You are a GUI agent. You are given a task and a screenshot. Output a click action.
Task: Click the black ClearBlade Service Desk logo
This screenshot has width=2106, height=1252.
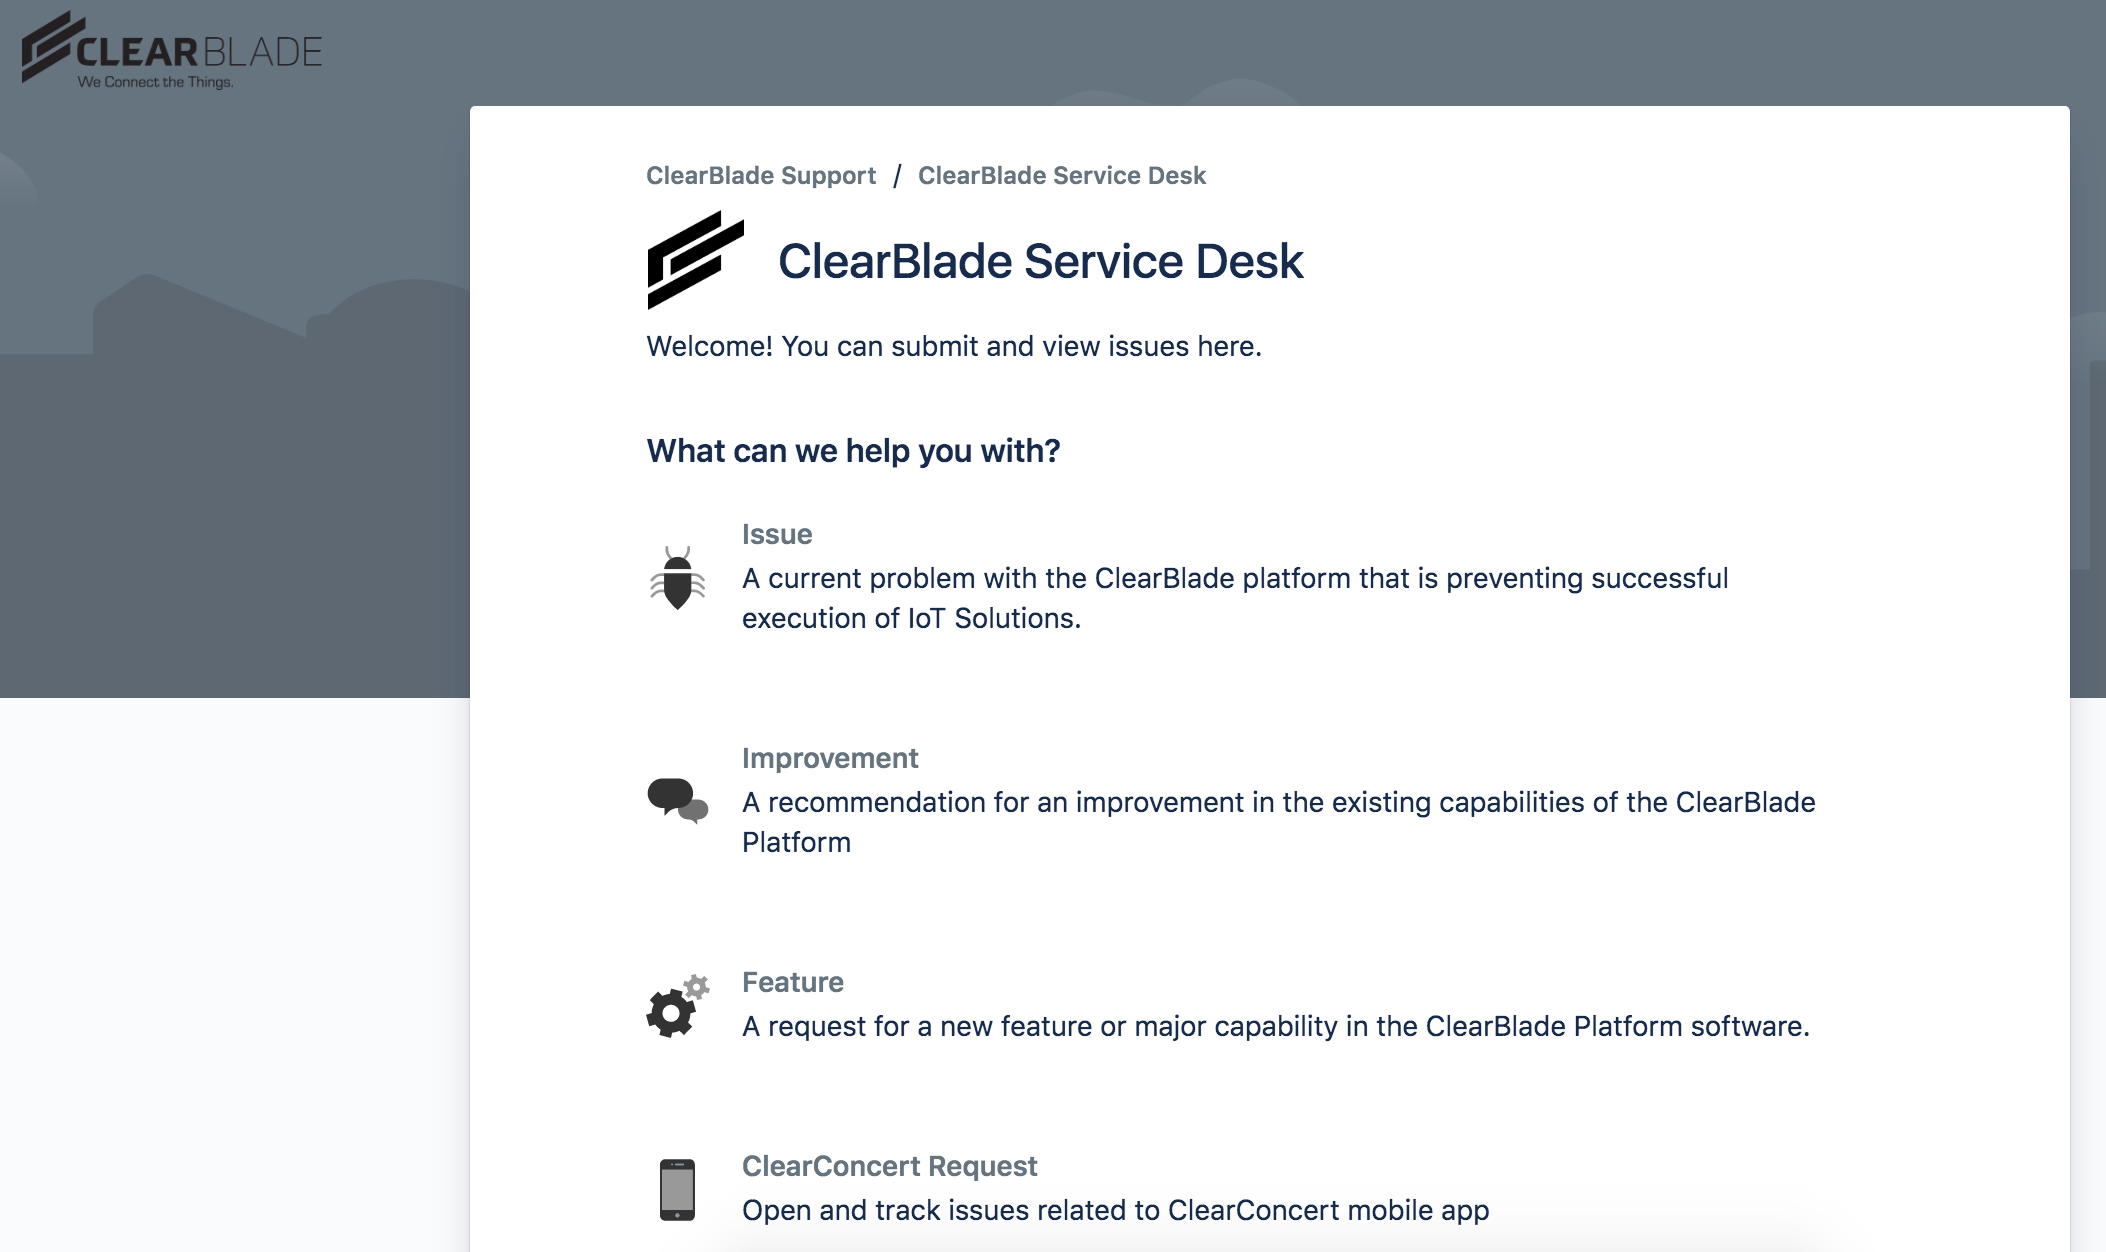[695, 260]
